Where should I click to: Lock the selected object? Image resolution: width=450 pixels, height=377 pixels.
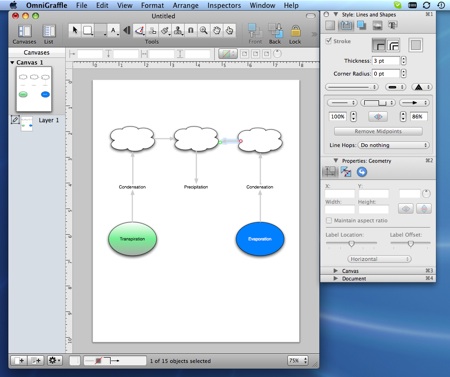pos(295,34)
